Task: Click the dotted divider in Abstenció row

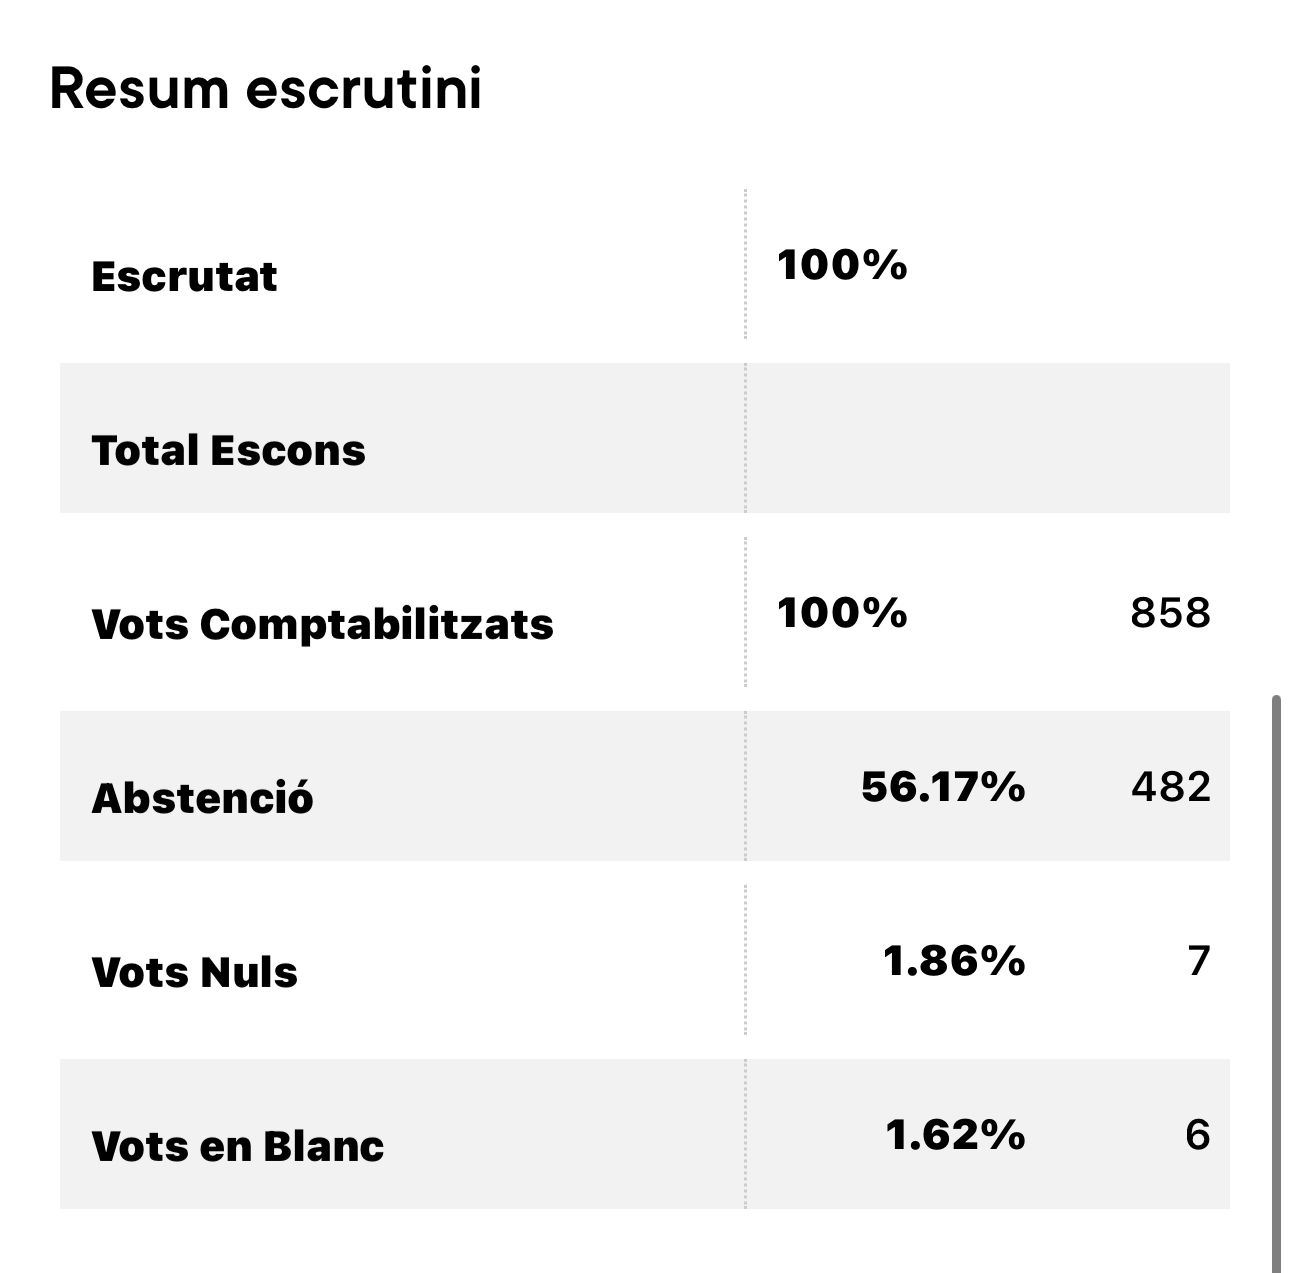Action: 745,786
